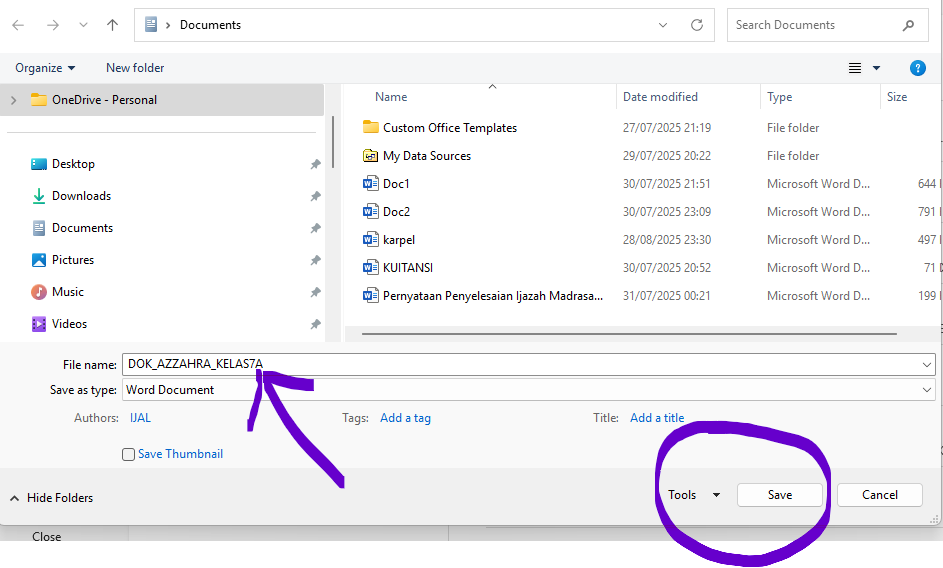Click the Doc1 Word file icon

point(371,184)
